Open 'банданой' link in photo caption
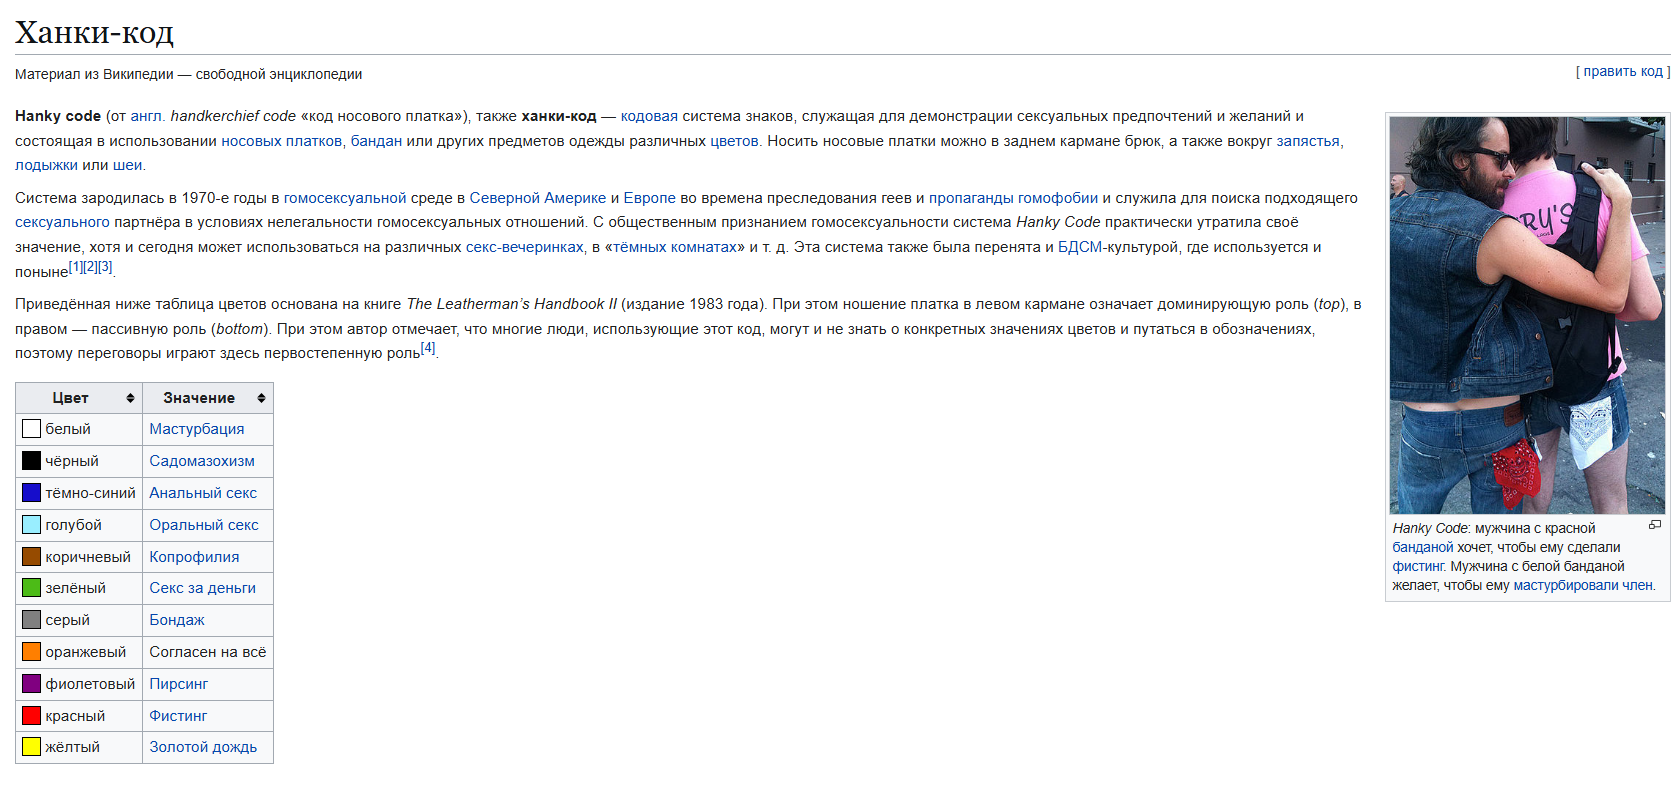Viewport: 1672px width, 790px height. [x=1423, y=547]
